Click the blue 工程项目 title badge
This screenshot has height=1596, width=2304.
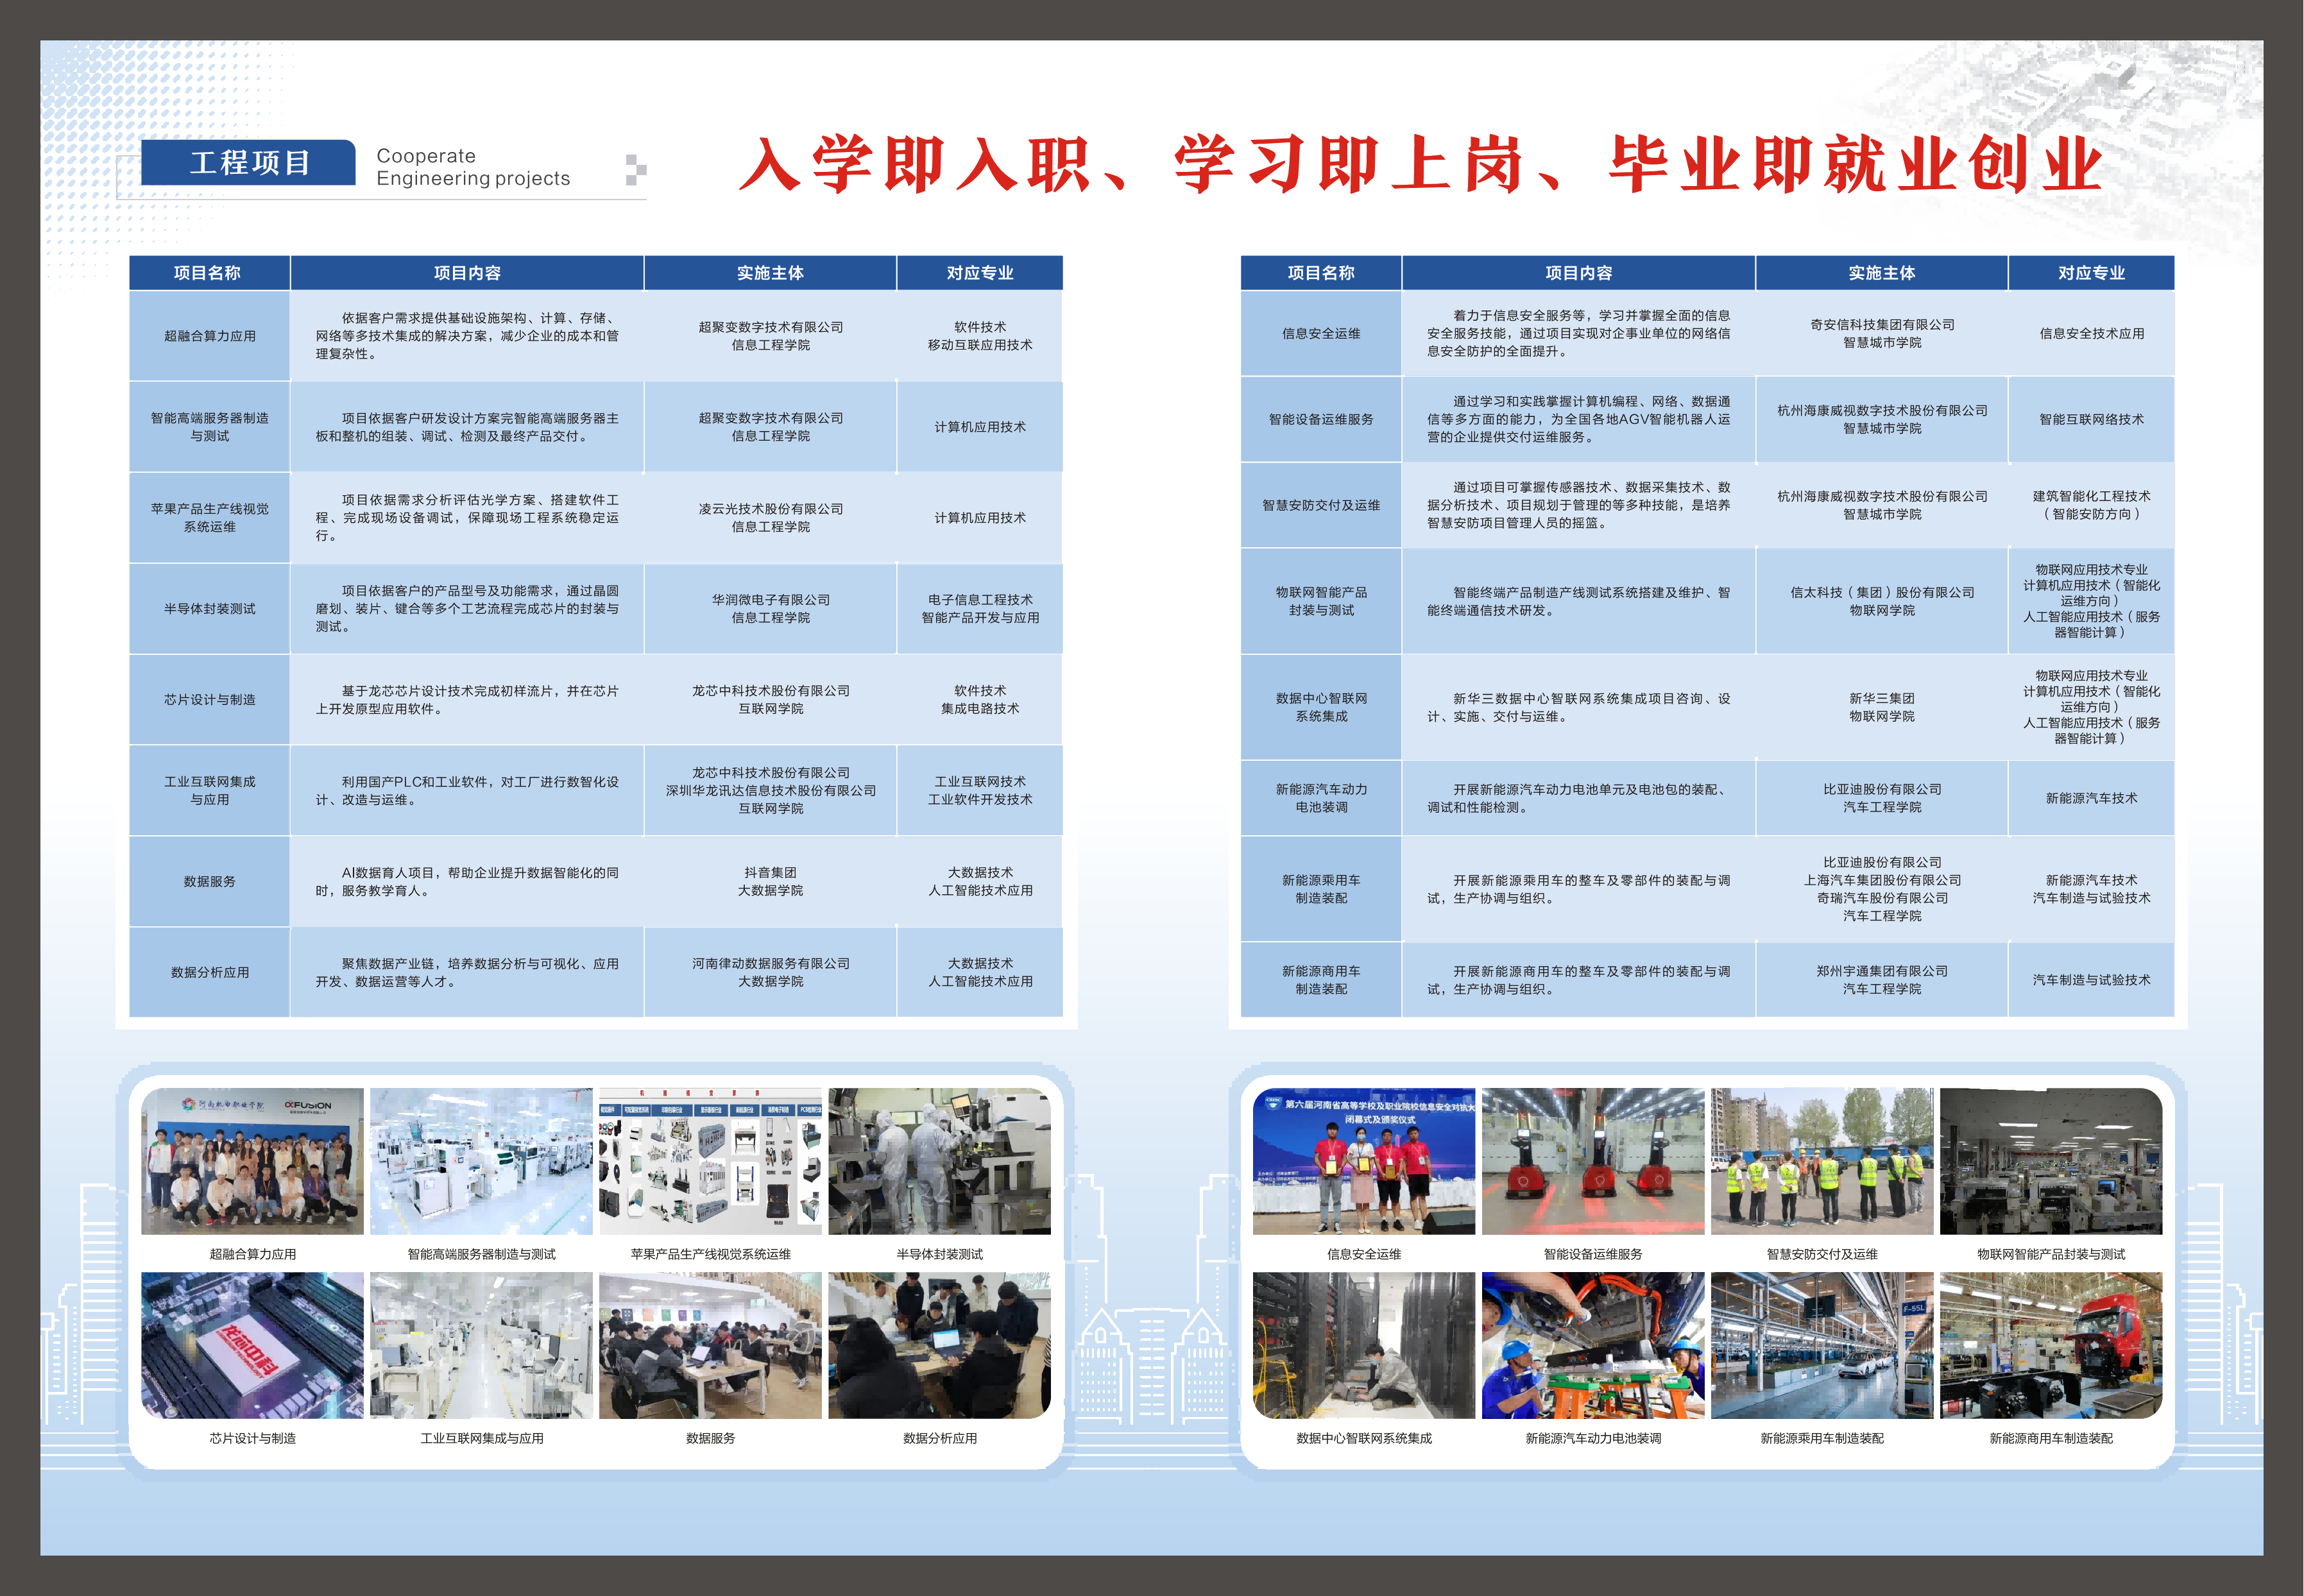click(x=248, y=163)
